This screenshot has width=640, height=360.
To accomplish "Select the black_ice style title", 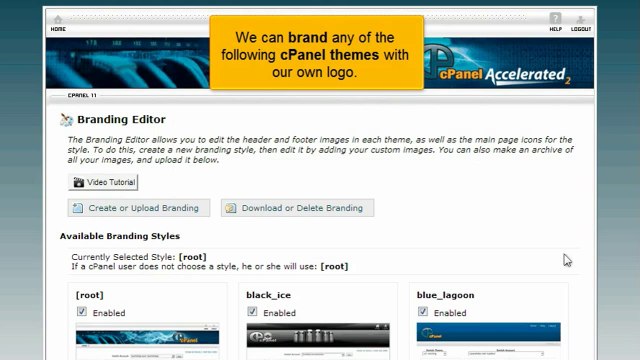I will [269, 295].
